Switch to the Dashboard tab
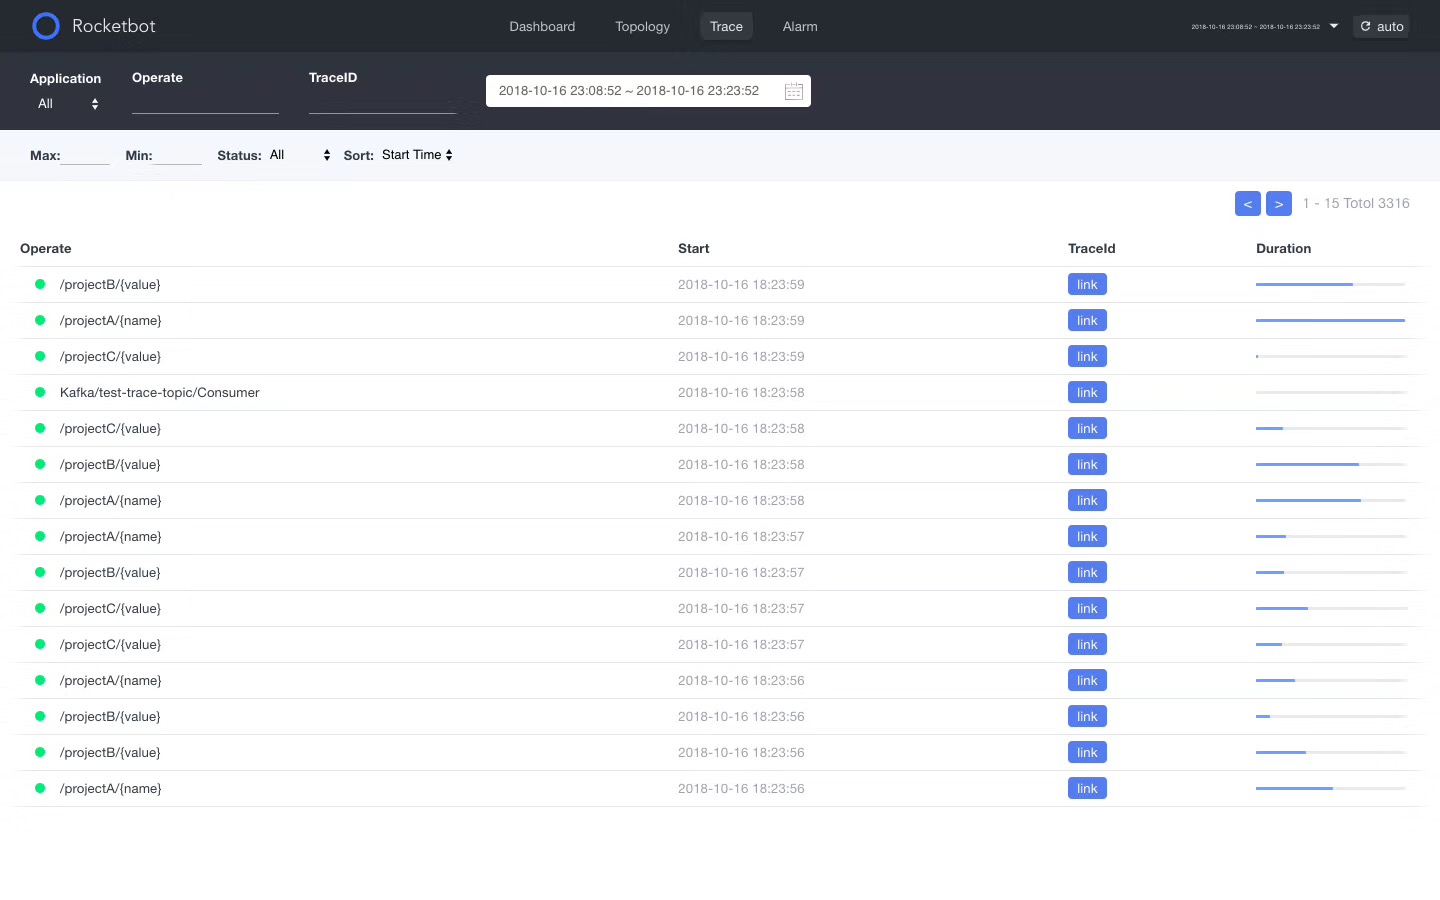The image size is (1440, 900). [542, 26]
